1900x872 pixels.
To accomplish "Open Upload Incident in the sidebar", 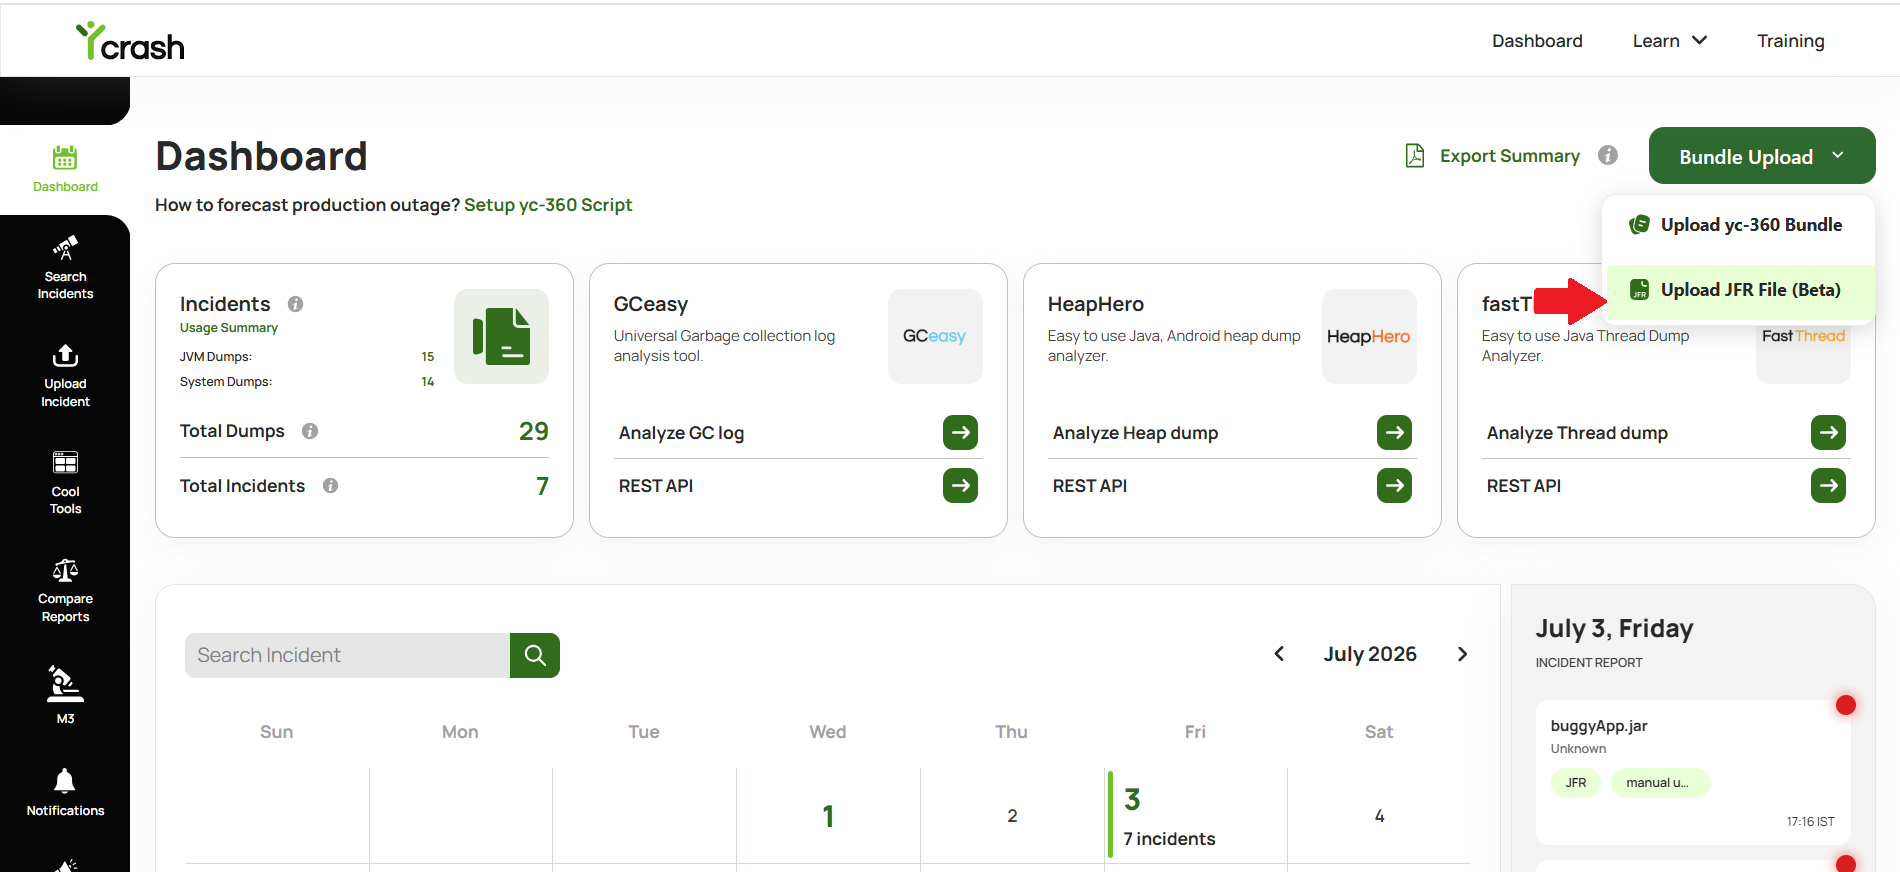I will (65, 376).
